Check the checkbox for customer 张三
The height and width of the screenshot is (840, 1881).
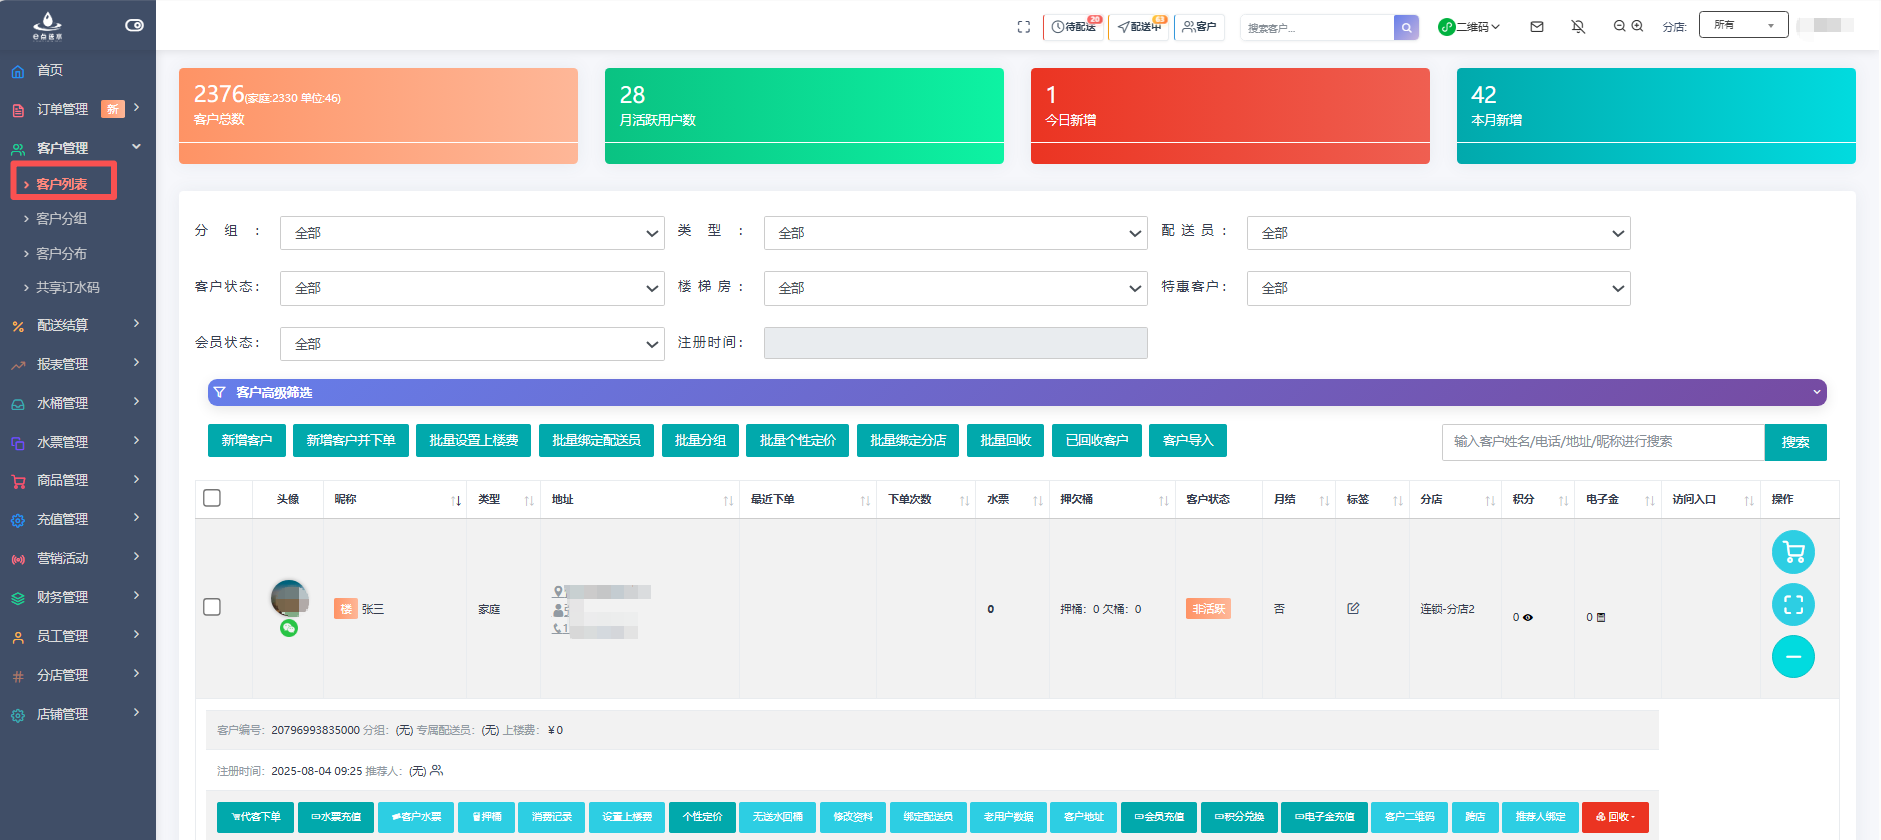tap(212, 607)
